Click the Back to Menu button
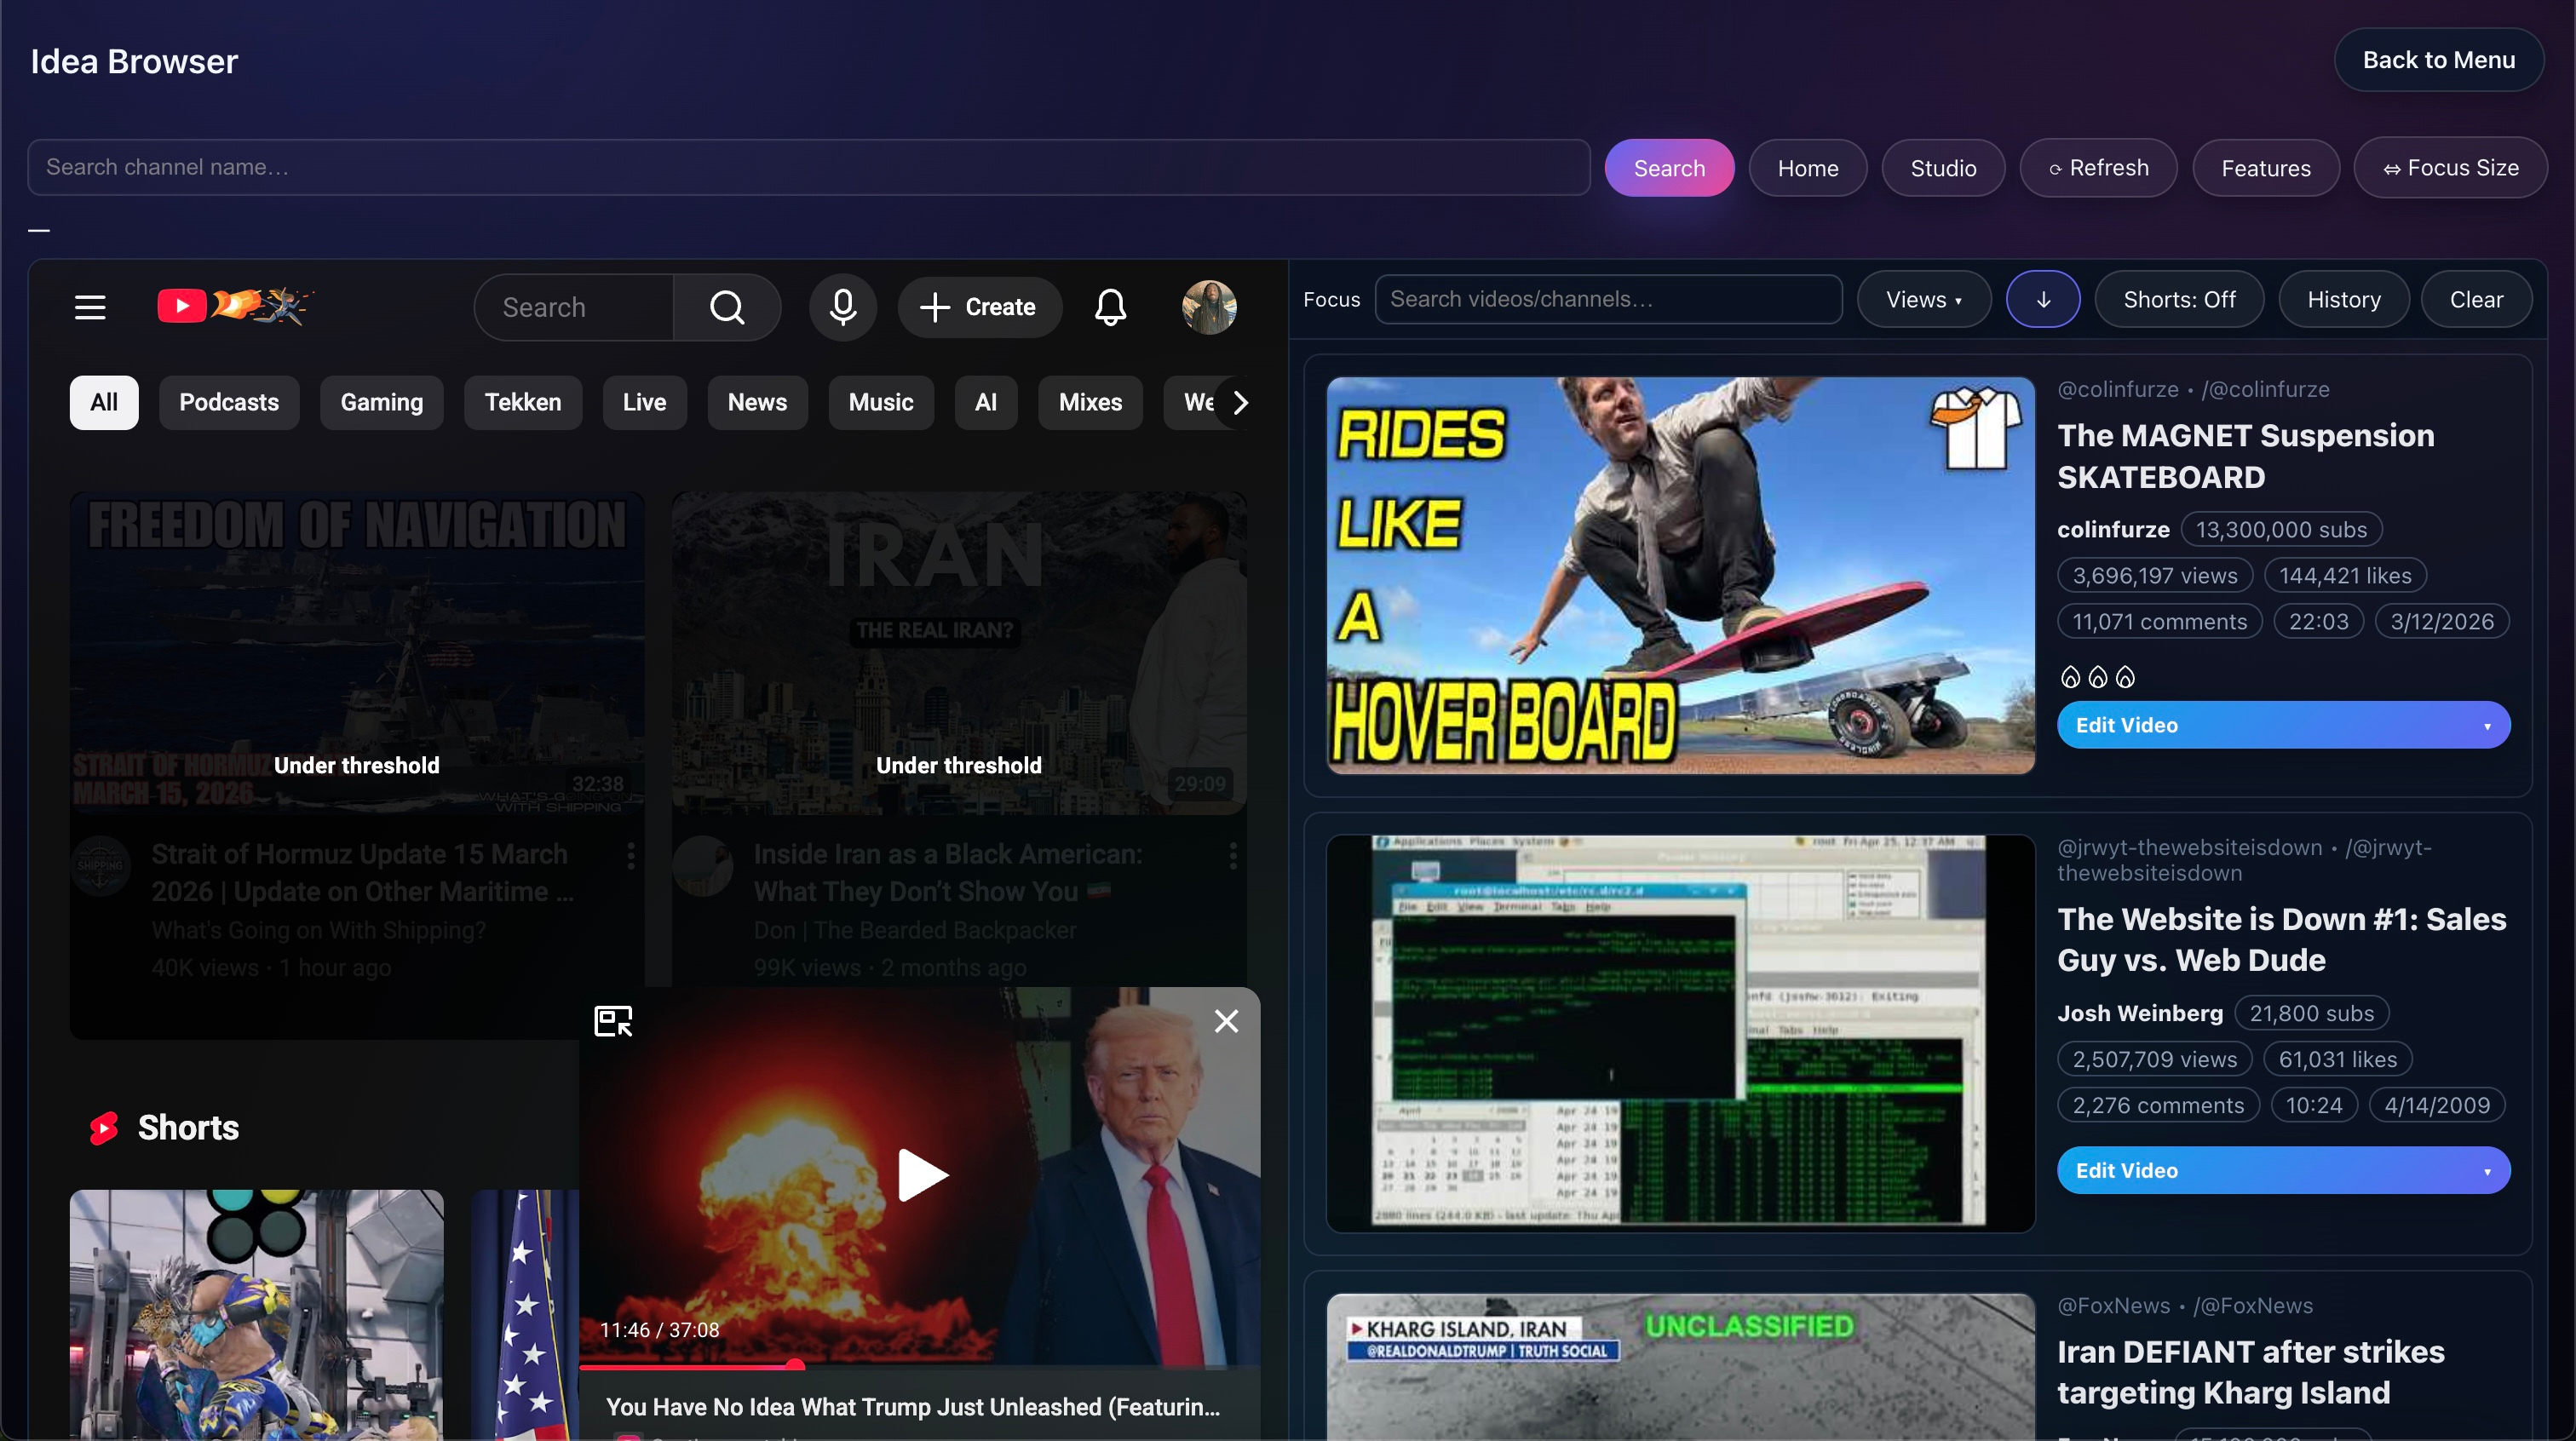Image resolution: width=2576 pixels, height=1441 pixels. (x=2440, y=59)
